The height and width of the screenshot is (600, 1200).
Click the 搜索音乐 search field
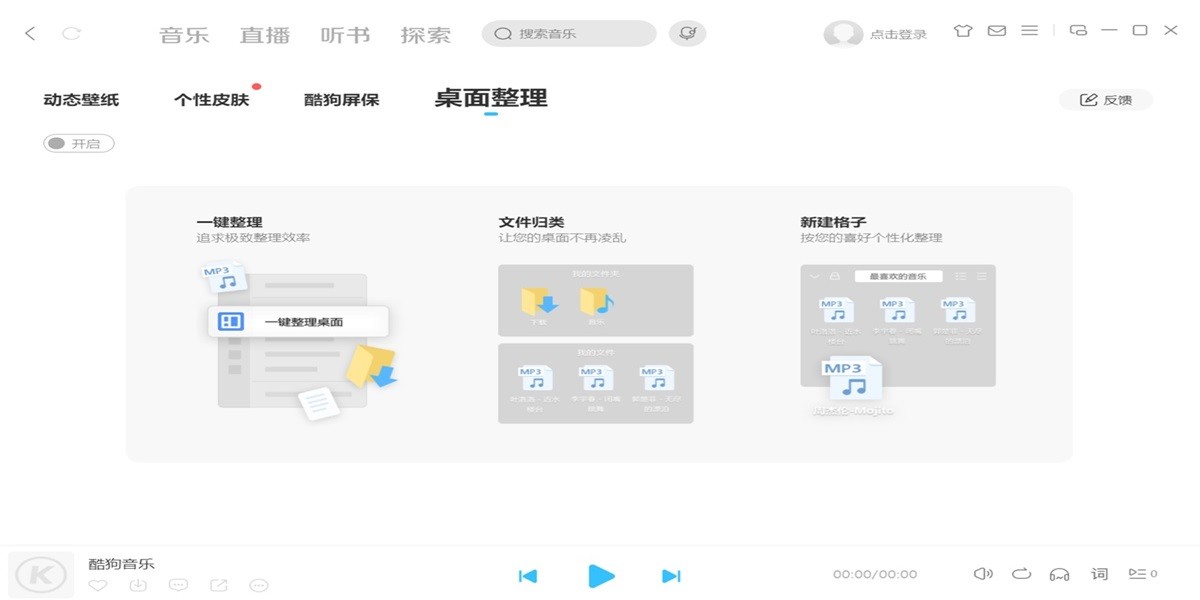click(567, 33)
